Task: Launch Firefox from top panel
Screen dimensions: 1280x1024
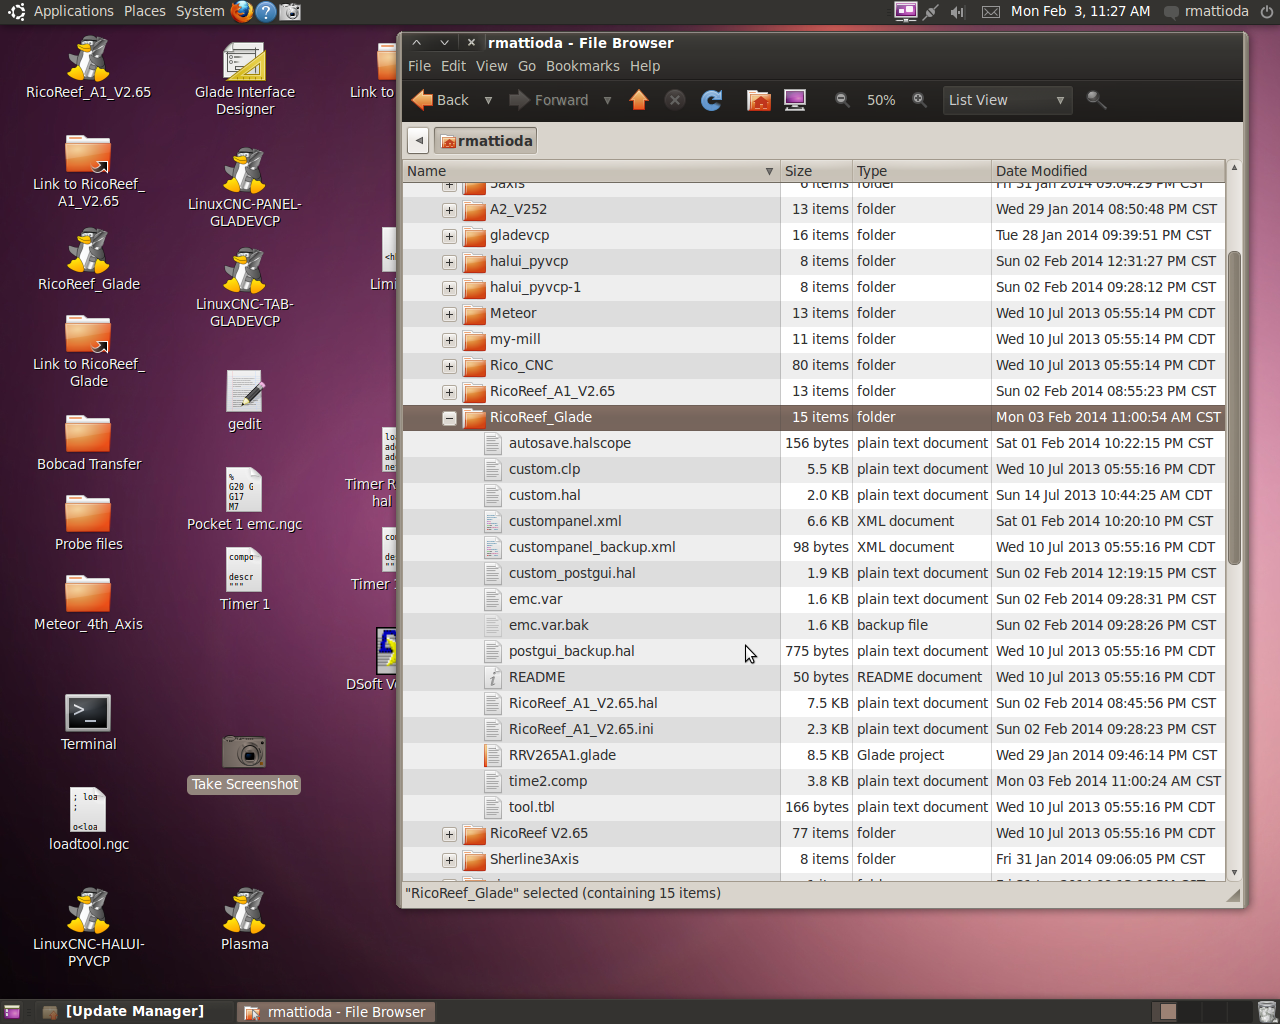Action: [242, 11]
